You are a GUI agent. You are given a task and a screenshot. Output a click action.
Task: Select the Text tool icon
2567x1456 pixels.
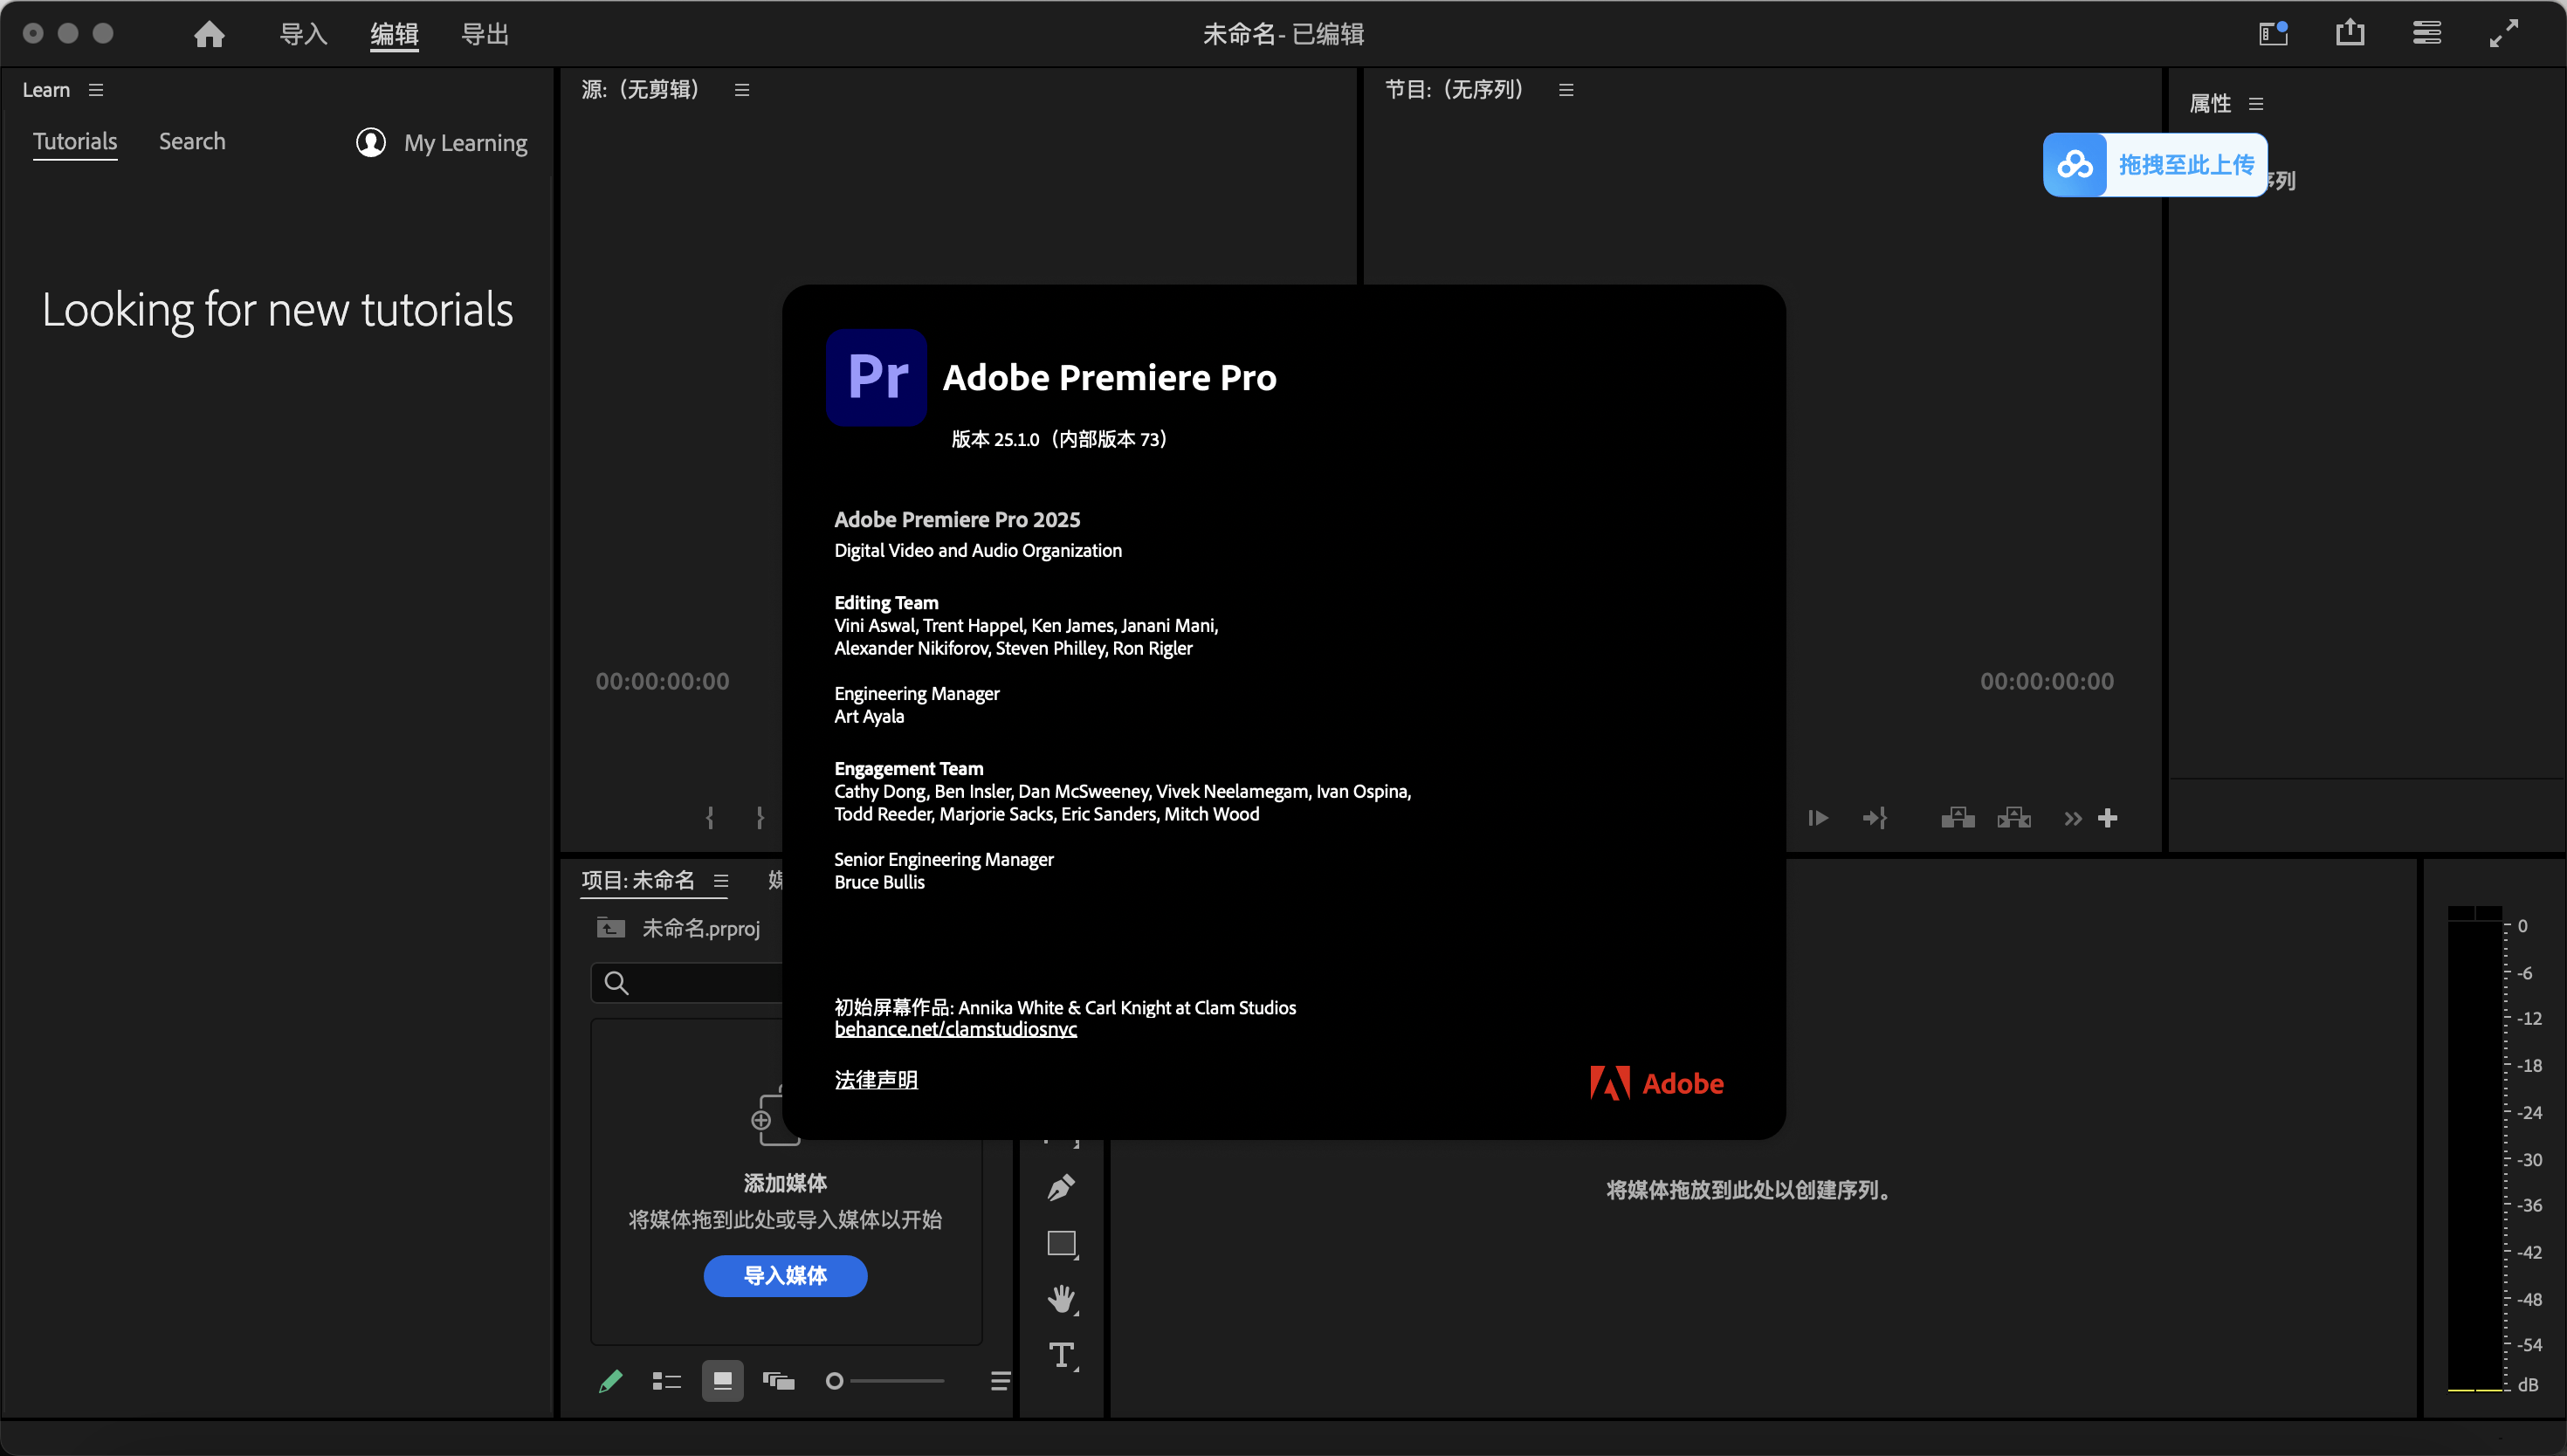tap(1062, 1356)
